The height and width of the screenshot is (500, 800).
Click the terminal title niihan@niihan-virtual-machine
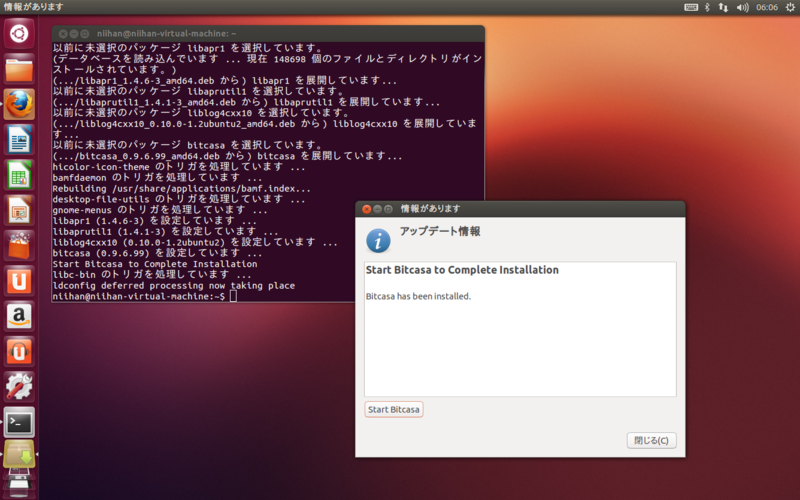(x=166, y=34)
